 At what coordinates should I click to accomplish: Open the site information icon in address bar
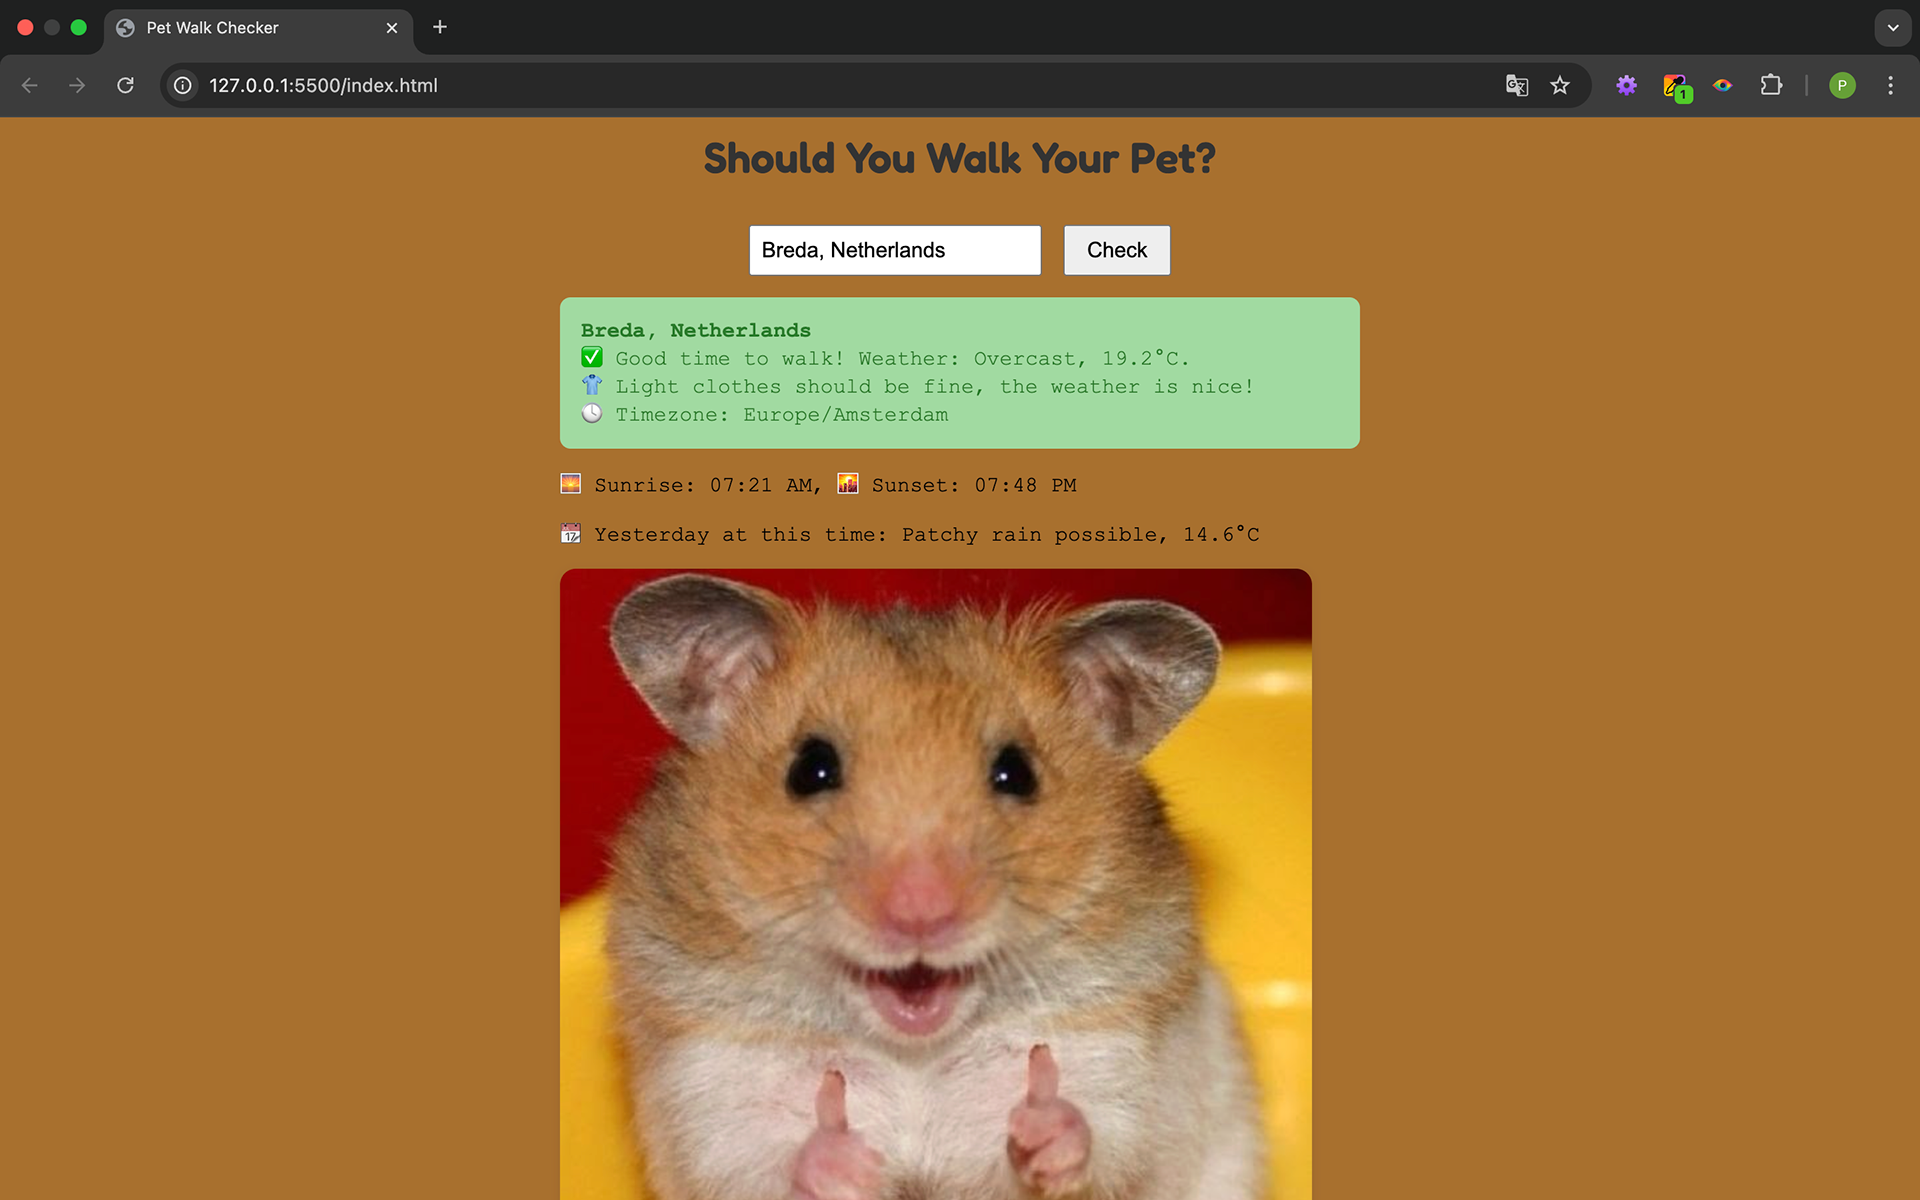183,86
